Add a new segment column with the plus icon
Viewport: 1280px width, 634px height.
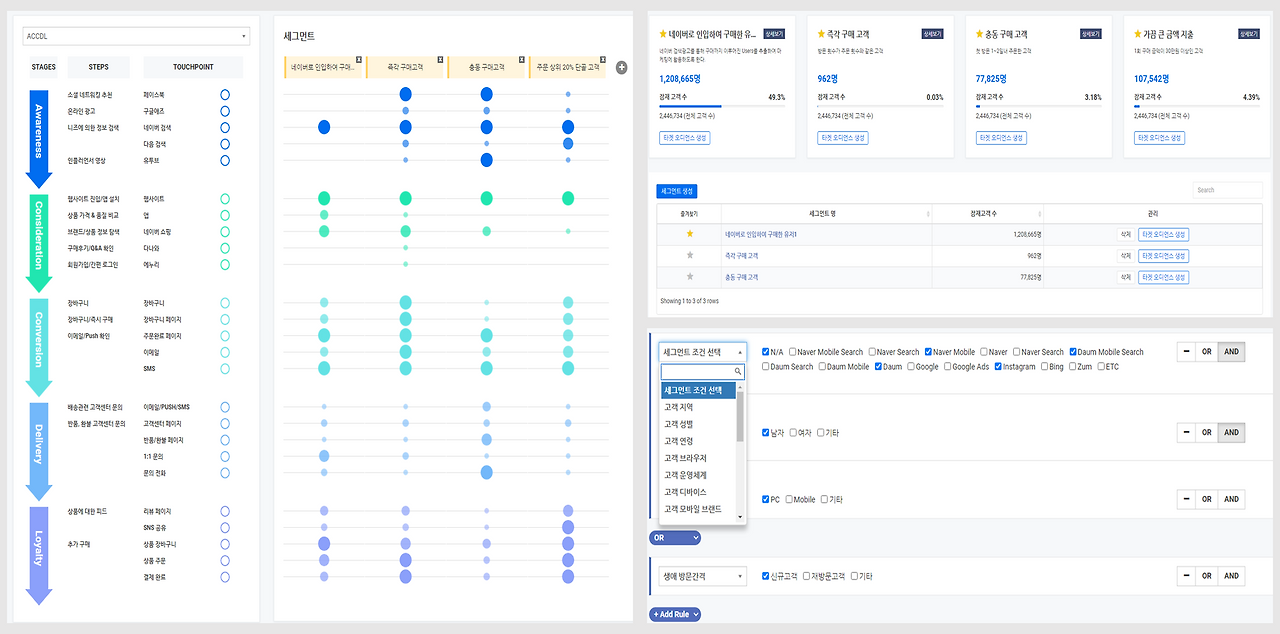click(622, 67)
